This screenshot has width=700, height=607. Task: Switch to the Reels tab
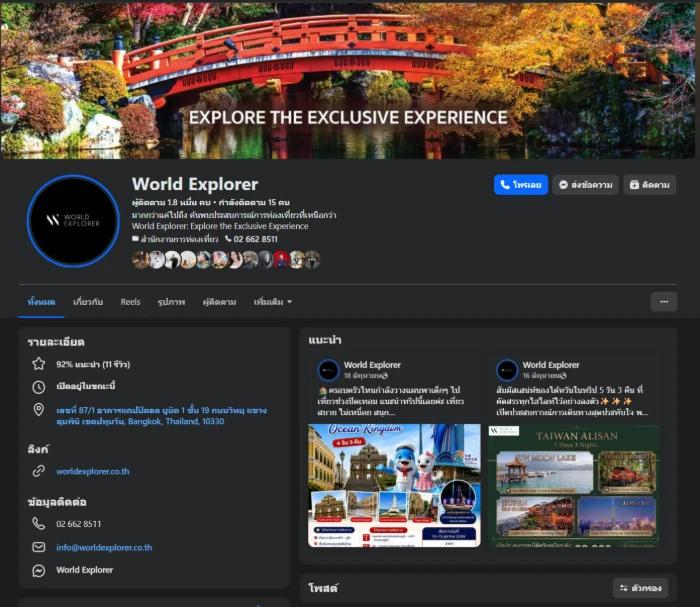[130, 302]
